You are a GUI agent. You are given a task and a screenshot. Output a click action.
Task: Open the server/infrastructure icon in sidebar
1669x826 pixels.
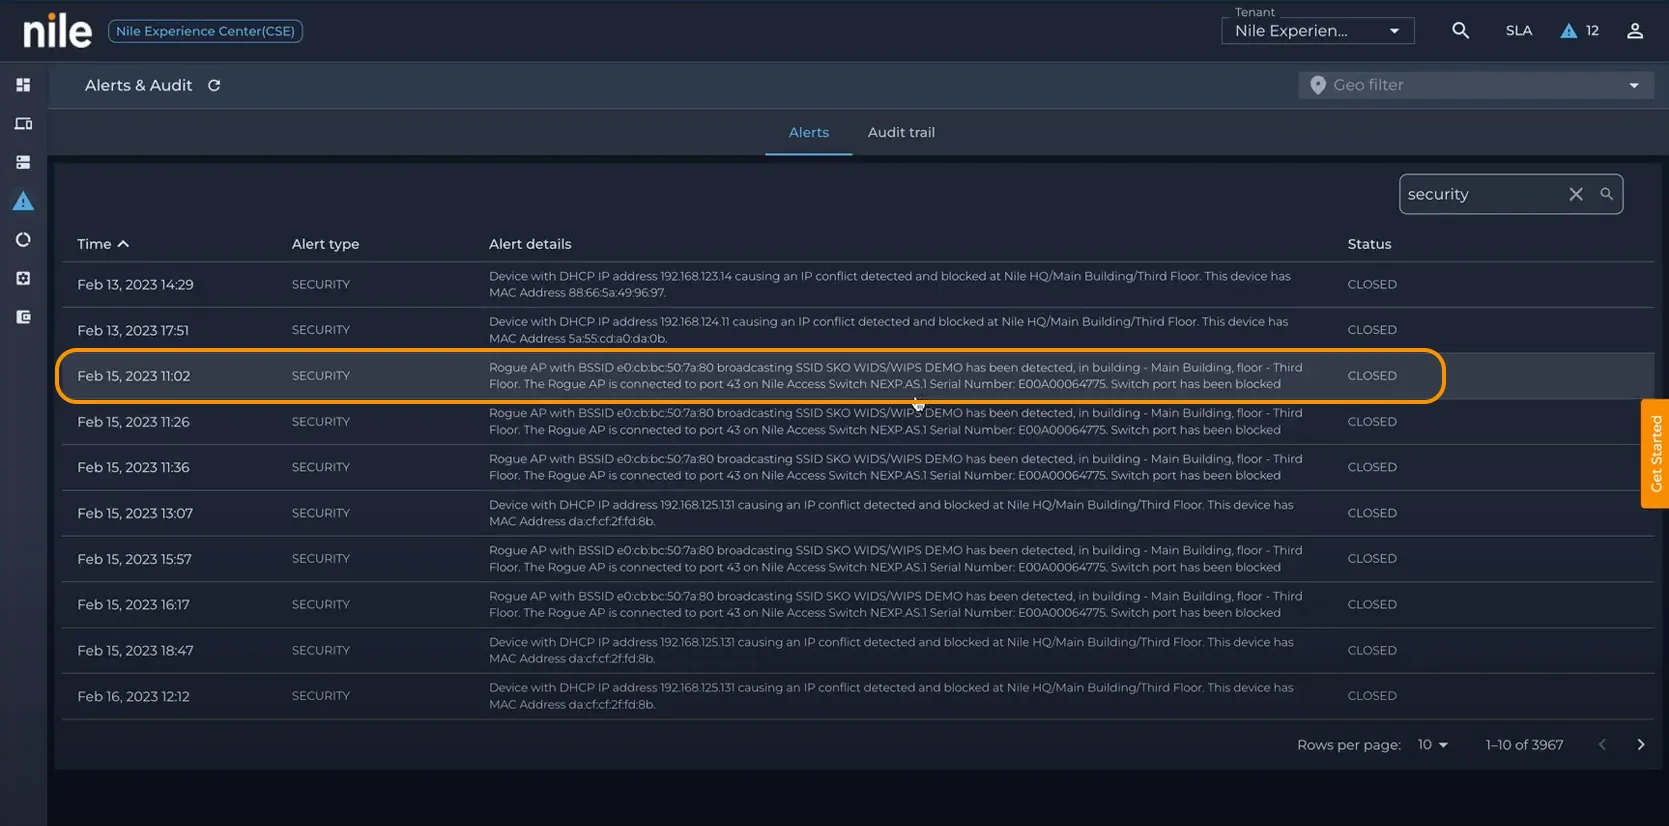[23, 162]
